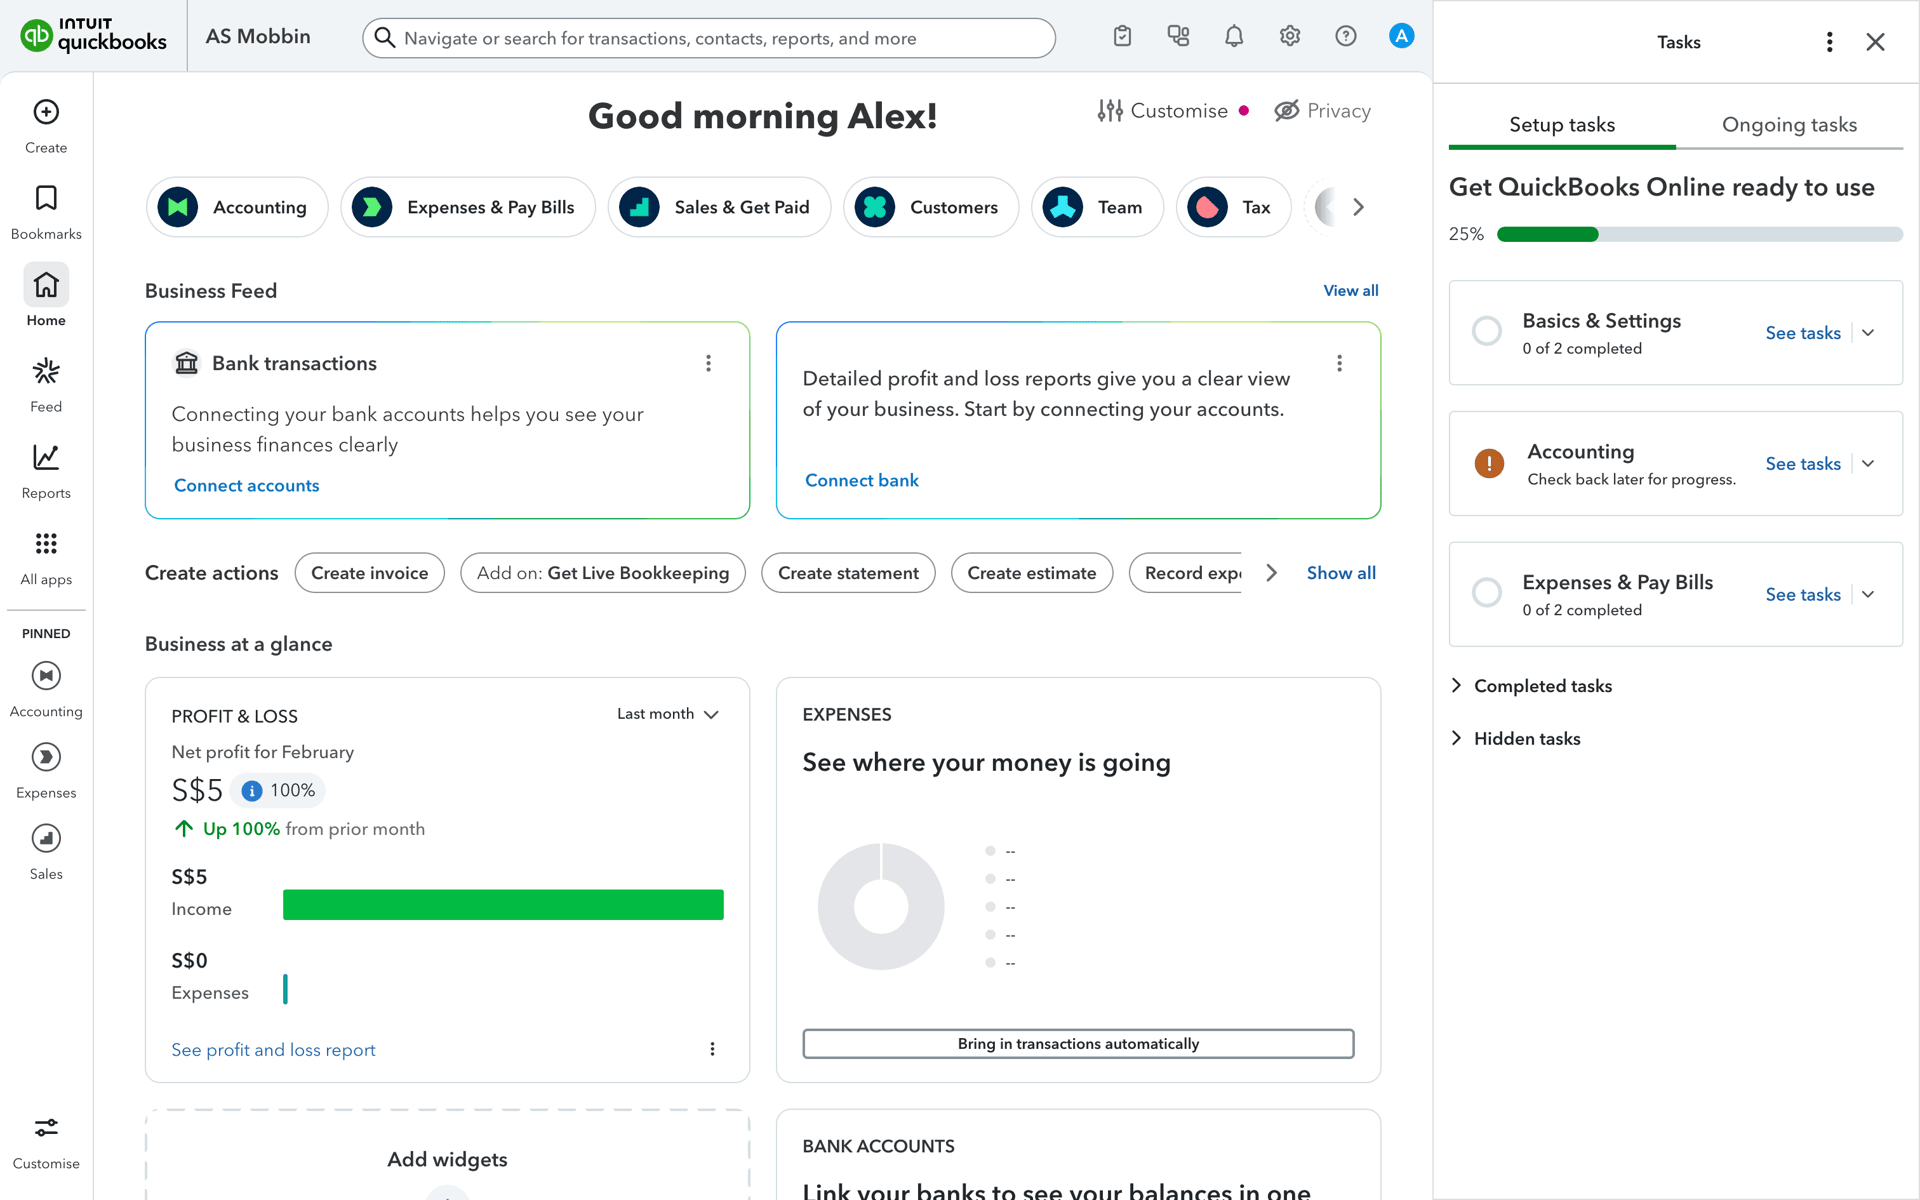The width and height of the screenshot is (1920, 1200).
Task: Open All apps grid icon
Action: tap(46, 543)
